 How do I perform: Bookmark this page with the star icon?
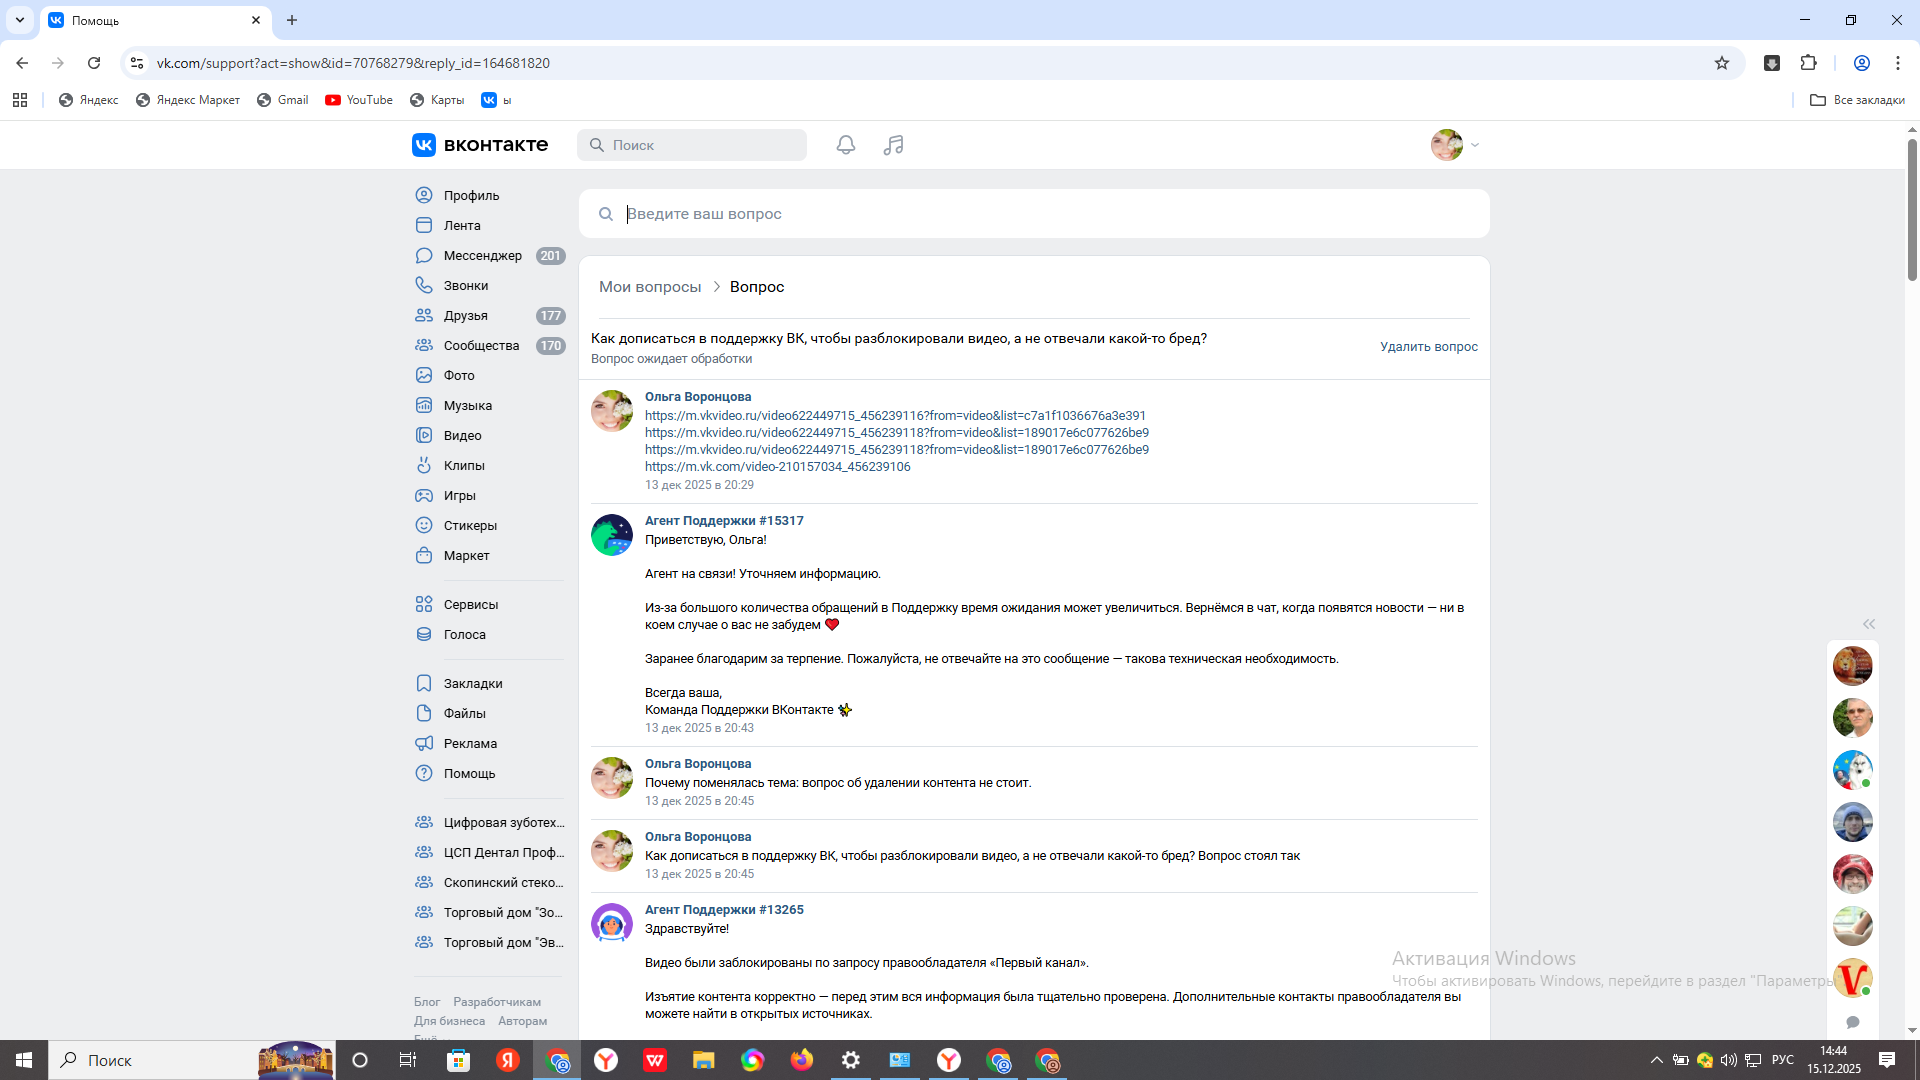coord(1722,63)
